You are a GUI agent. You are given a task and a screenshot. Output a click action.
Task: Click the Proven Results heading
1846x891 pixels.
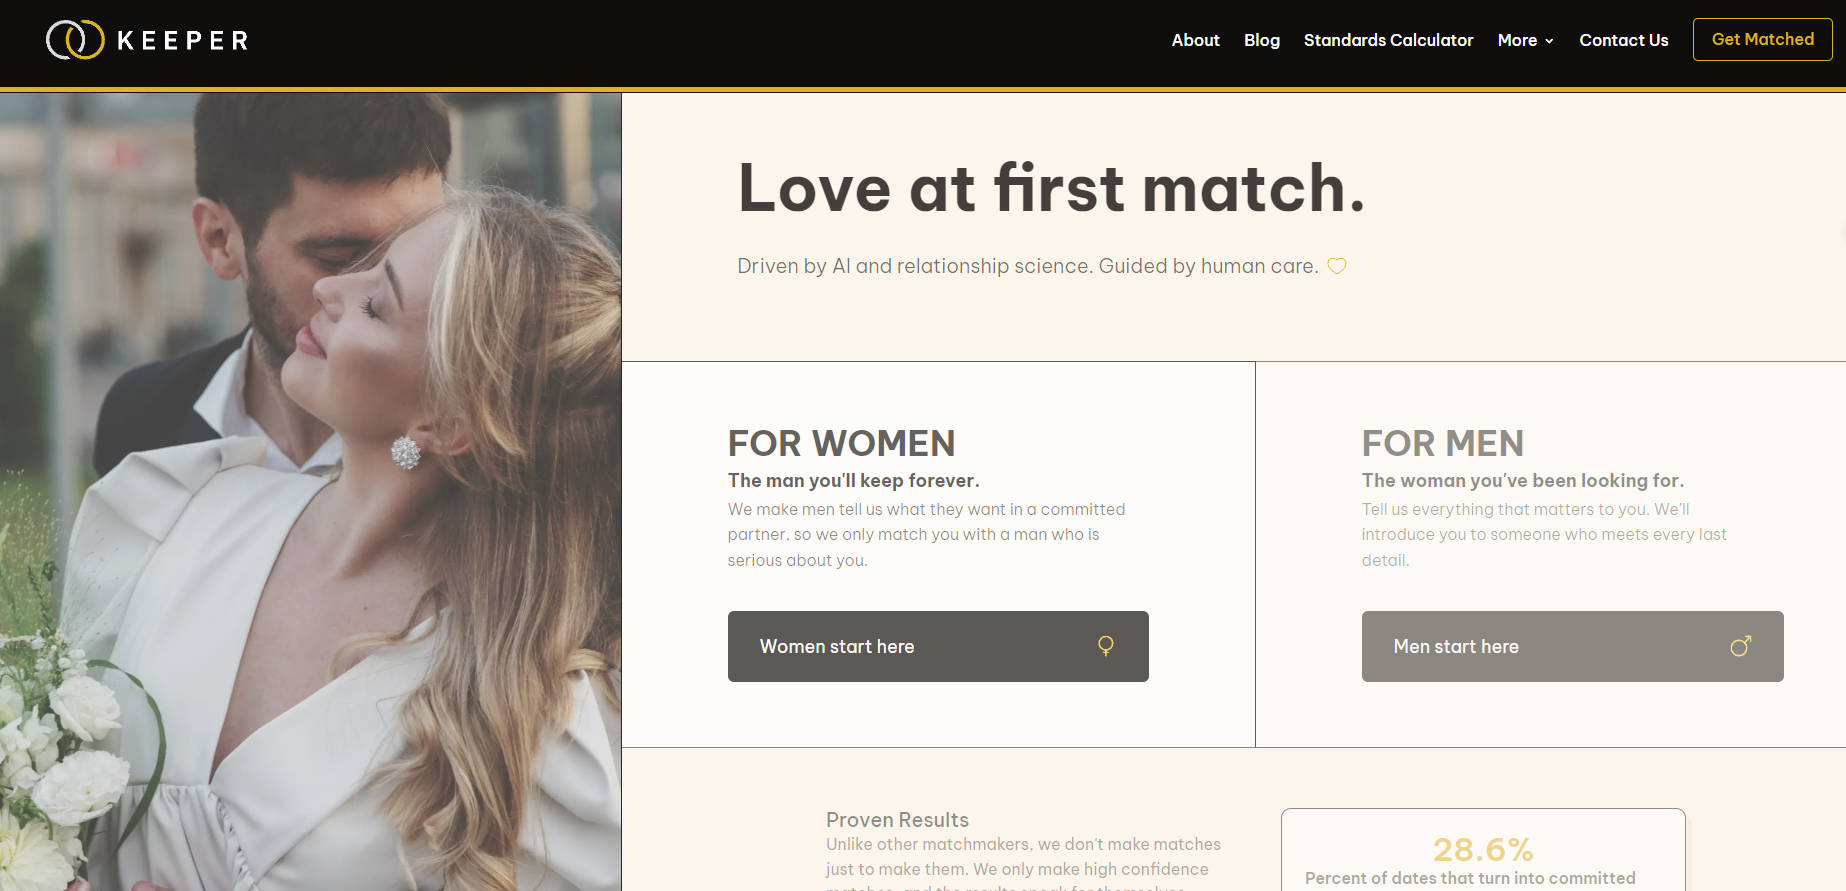click(x=897, y=820)
